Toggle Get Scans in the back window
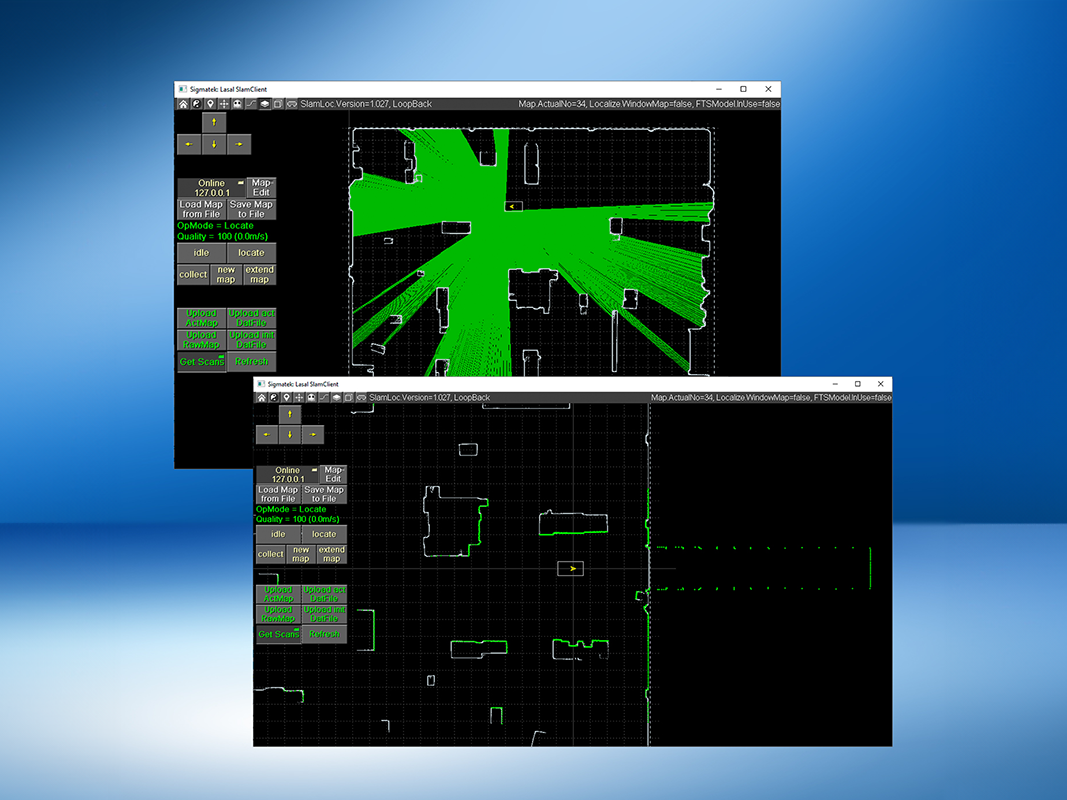Viewport: 1067px width, 800px height. coord(201,362)
